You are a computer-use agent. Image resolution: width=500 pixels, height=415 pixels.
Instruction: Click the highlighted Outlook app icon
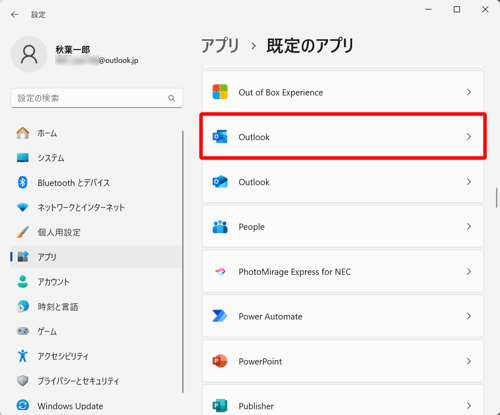(x=220, y=137)
